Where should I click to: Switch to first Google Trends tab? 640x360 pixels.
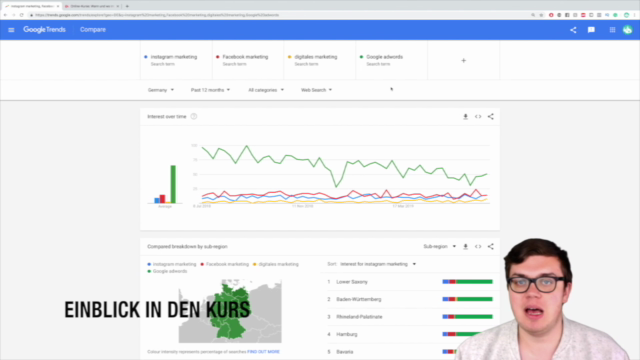pos(31,6)
